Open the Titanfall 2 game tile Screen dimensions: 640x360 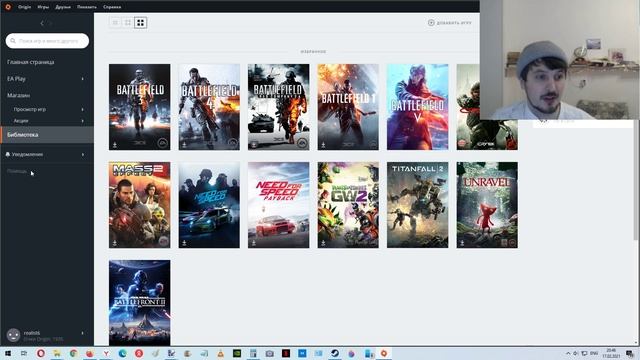418,205
